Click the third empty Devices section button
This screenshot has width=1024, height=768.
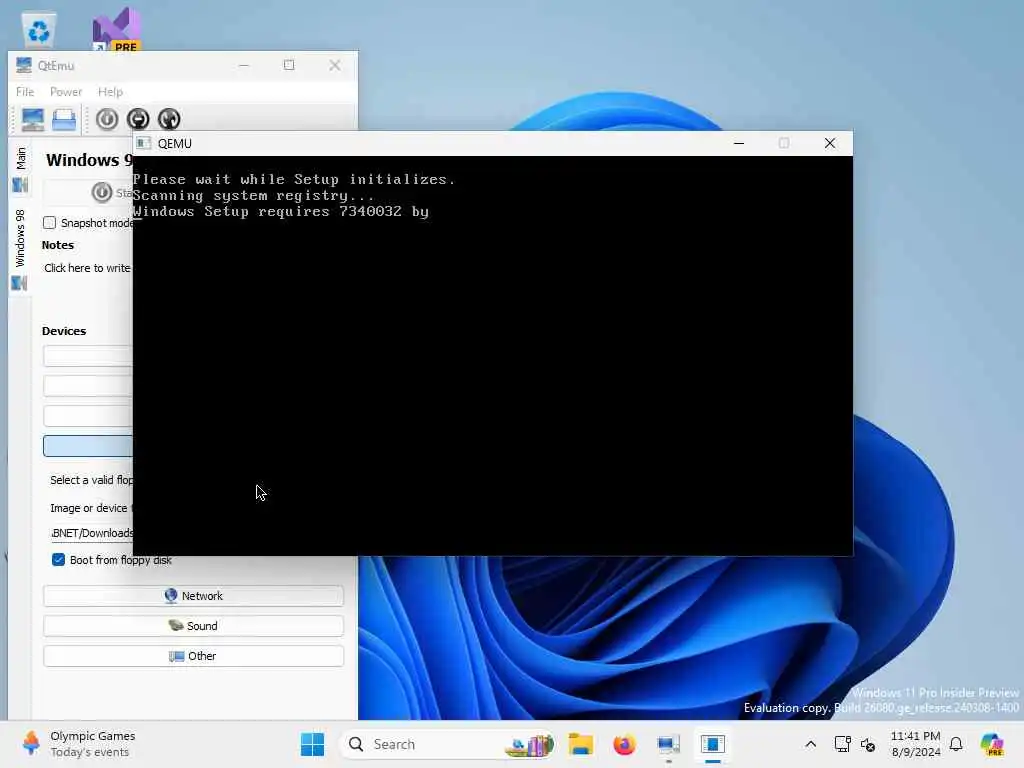click(88, 416)
